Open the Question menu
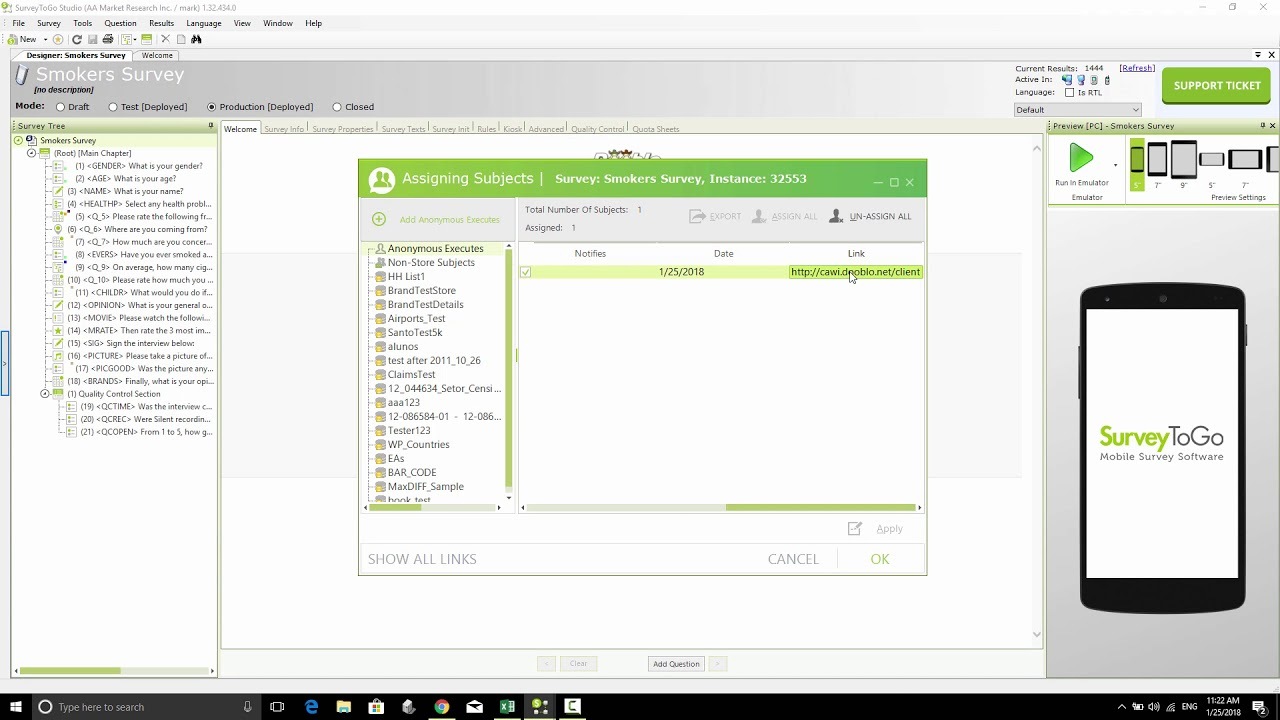This screenshot has height=720, width=1280. (119, 22)
